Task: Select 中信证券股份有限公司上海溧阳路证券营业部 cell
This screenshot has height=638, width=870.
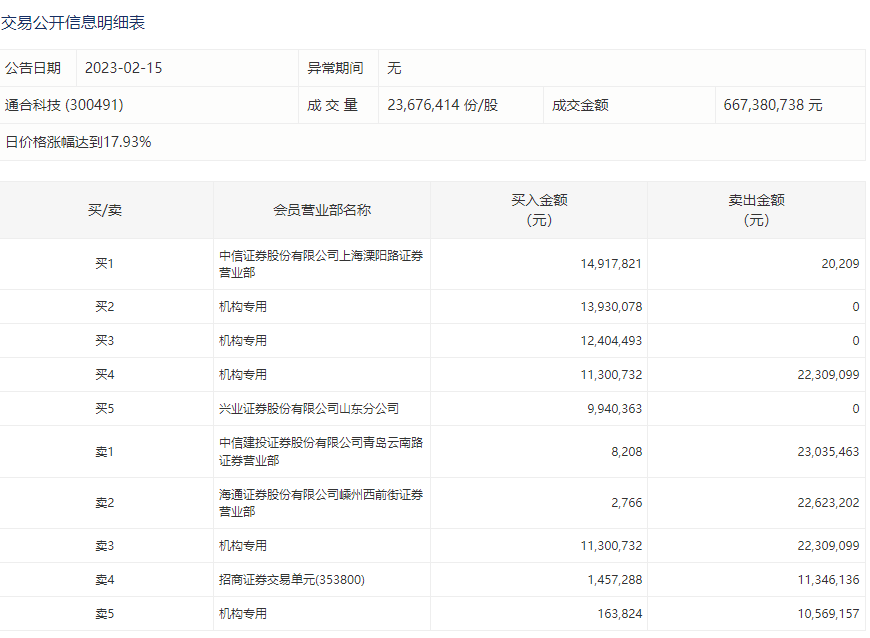Action: pyautogui.click(x=321, y=264)
